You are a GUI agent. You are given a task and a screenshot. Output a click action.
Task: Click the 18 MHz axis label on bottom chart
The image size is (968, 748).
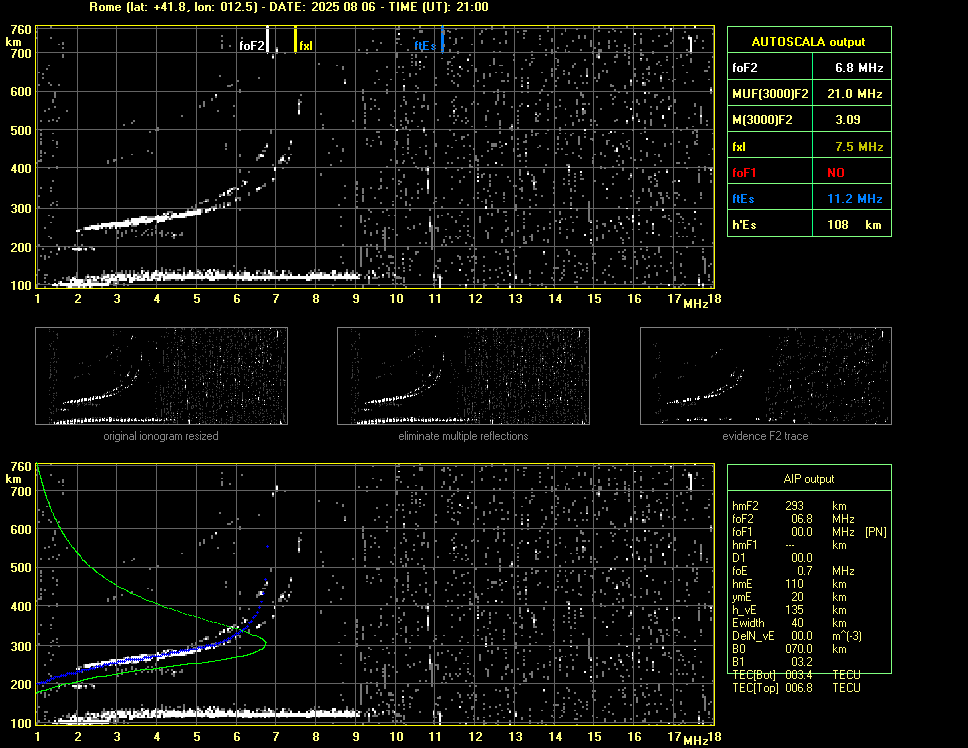click(714, 737)
